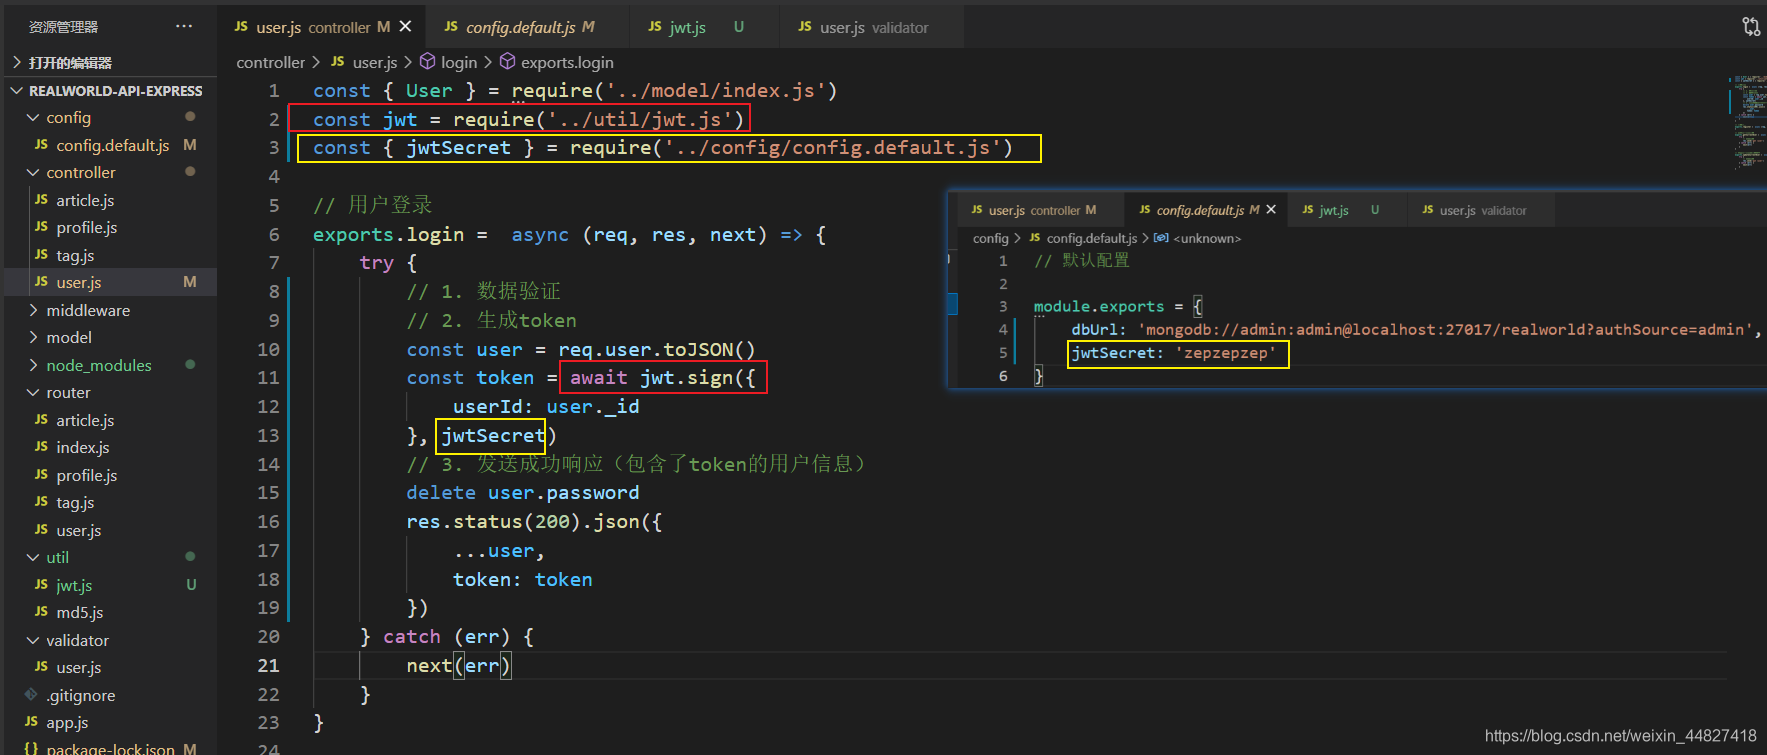1767x755 pixels.
Task: Select user.js controller tab in inset editor
Action: (x=1033, y=210)
